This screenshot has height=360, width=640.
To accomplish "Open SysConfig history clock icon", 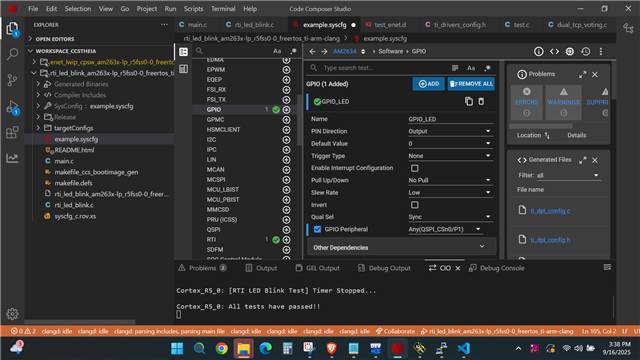I will 586,51.
